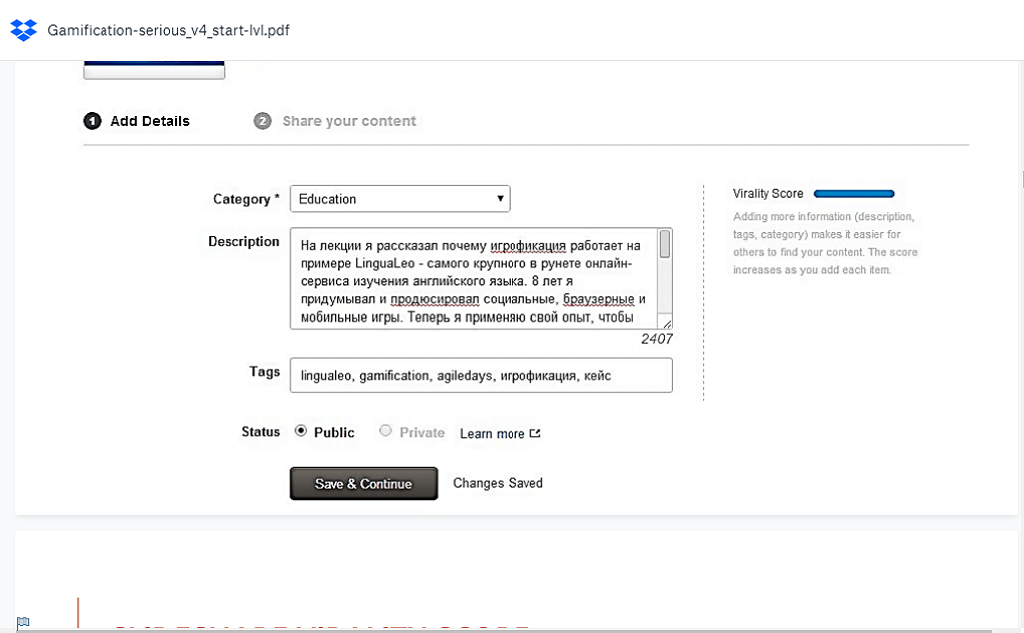The image size is (1024, 633).
Task: Click the step 1 number badge
Action: (93, 121)
